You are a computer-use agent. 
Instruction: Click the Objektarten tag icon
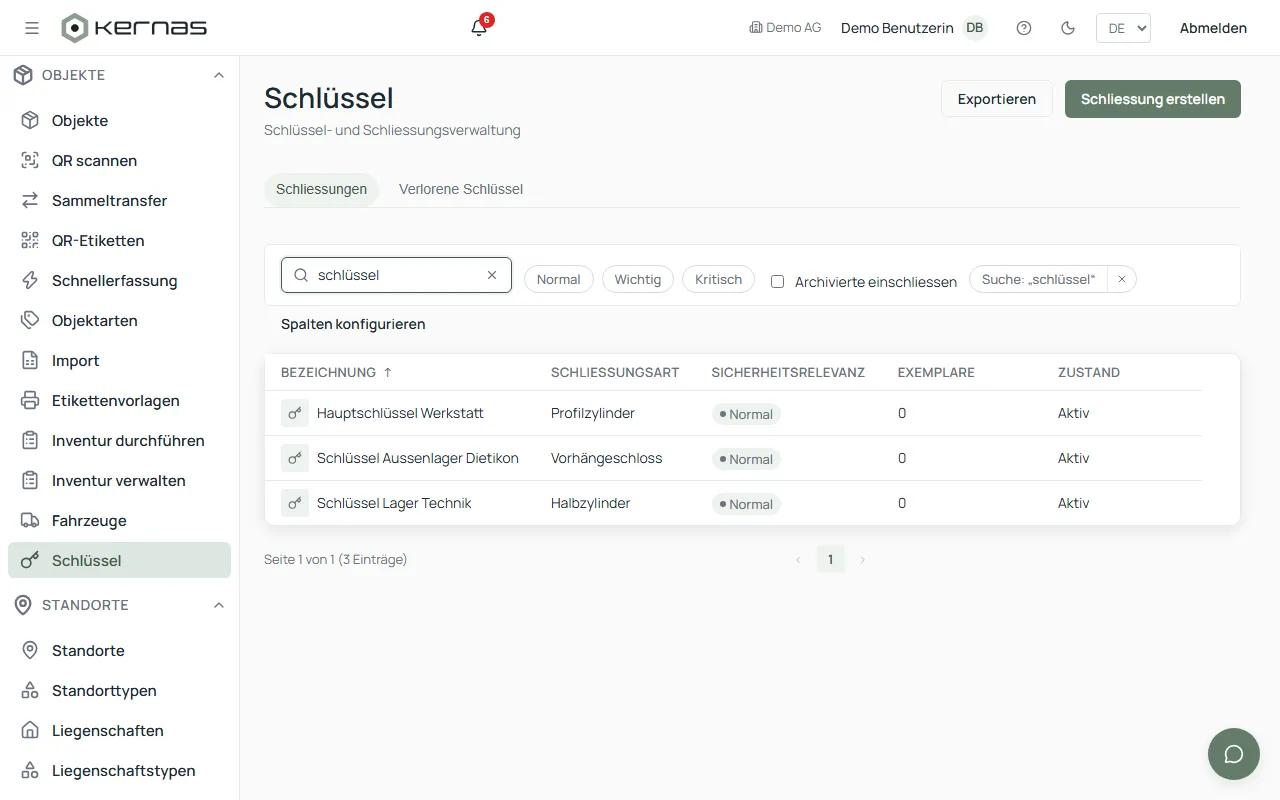[31, 320]
